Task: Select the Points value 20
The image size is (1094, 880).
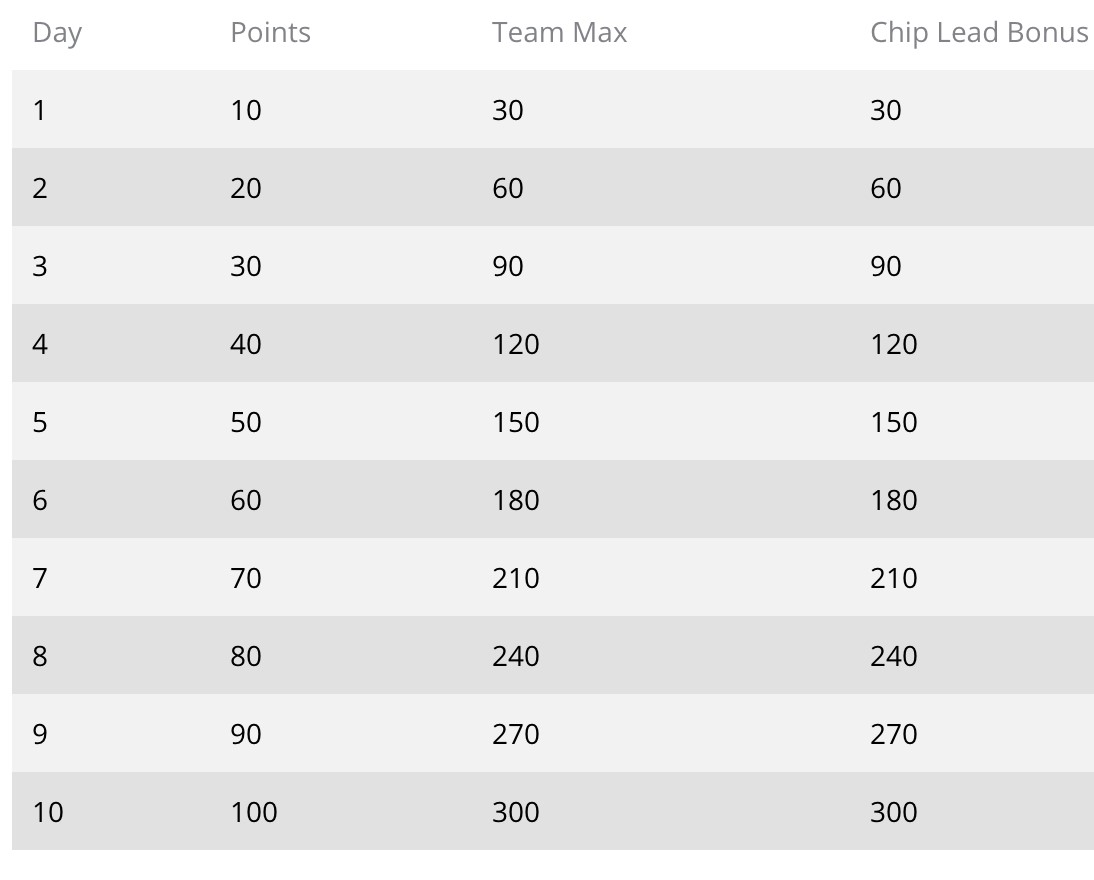Action: tap(246, 188)
